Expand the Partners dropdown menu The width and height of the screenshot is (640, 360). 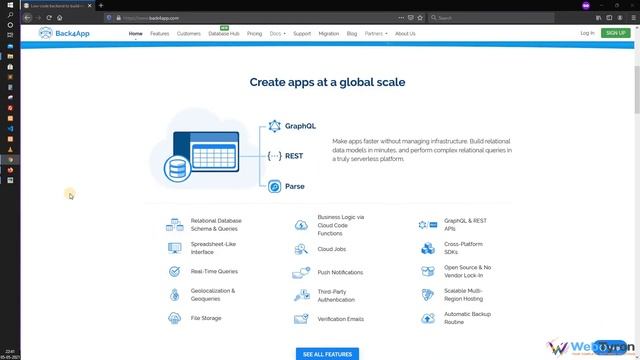(x=376, y=33)
